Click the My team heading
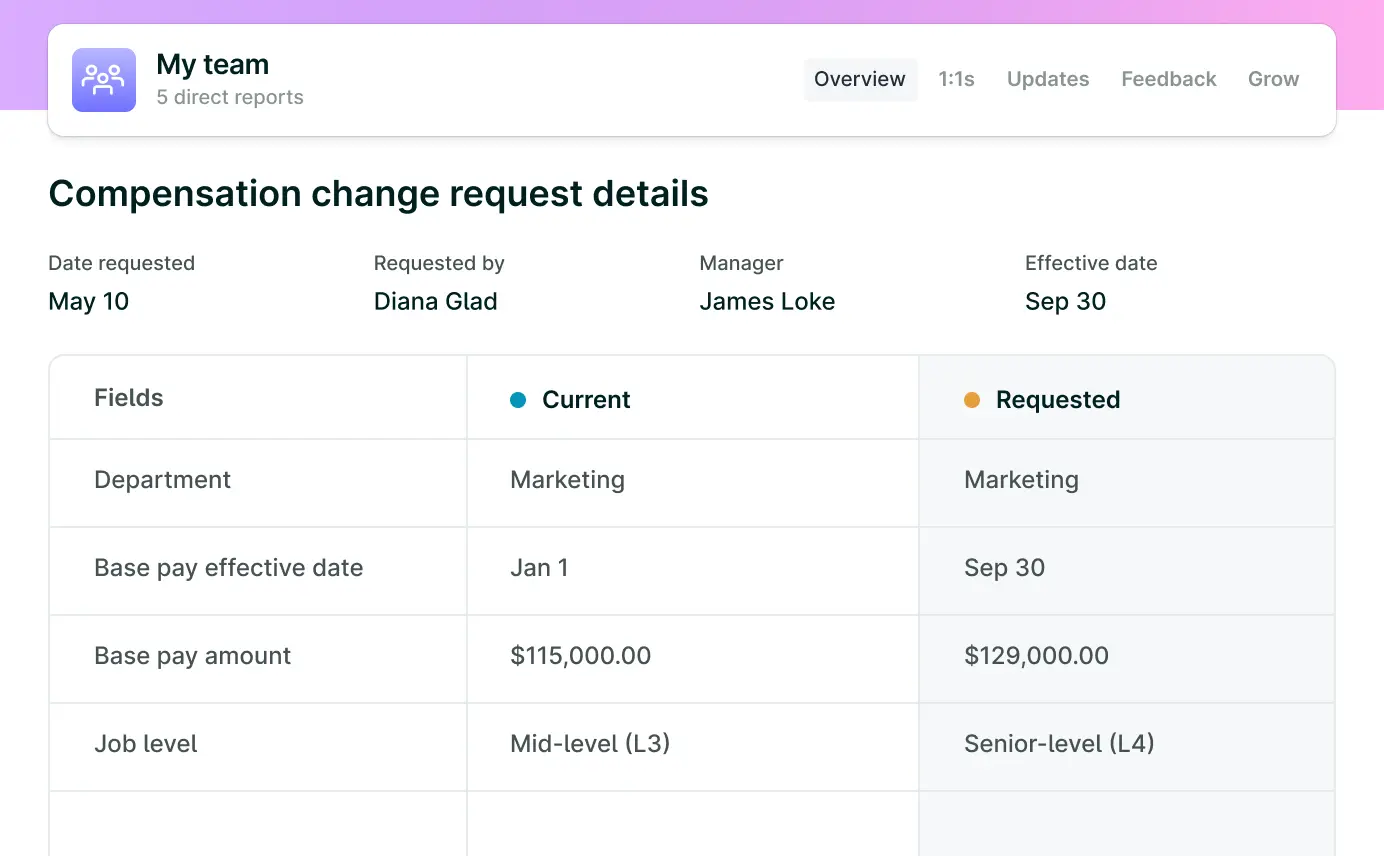The height and width of the screenshot is (856, 1384). (x=212, y=64)
